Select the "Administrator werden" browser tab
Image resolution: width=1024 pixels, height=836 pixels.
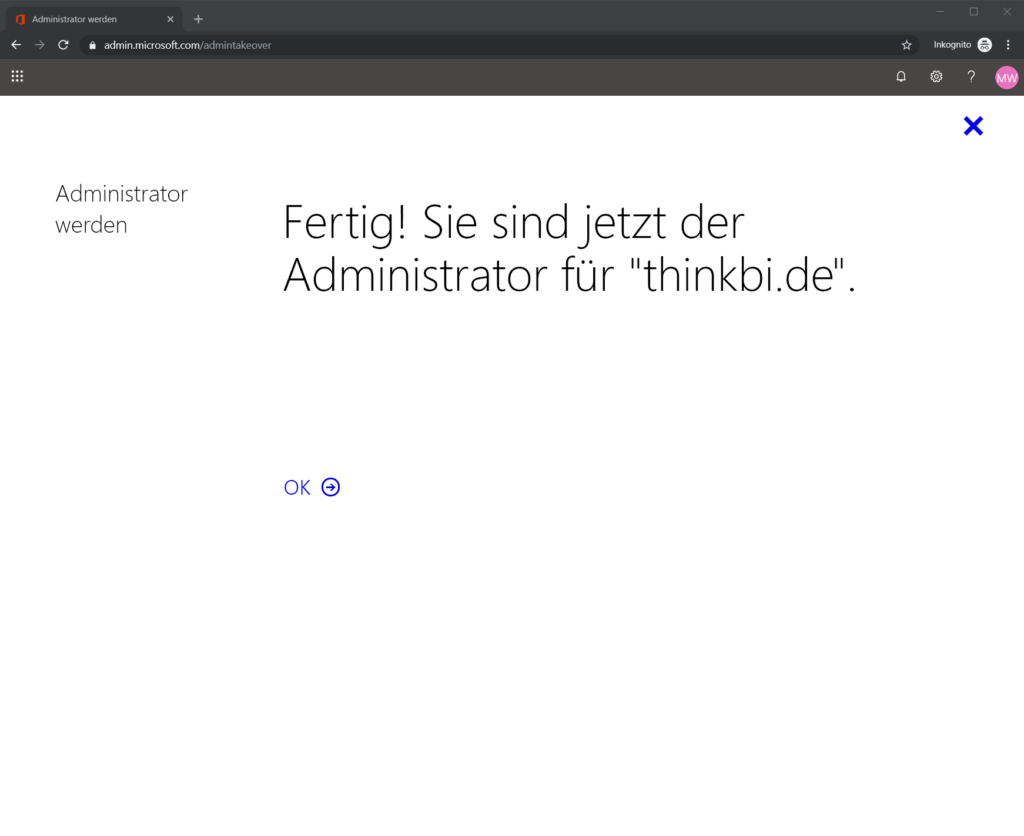[85, 19]
